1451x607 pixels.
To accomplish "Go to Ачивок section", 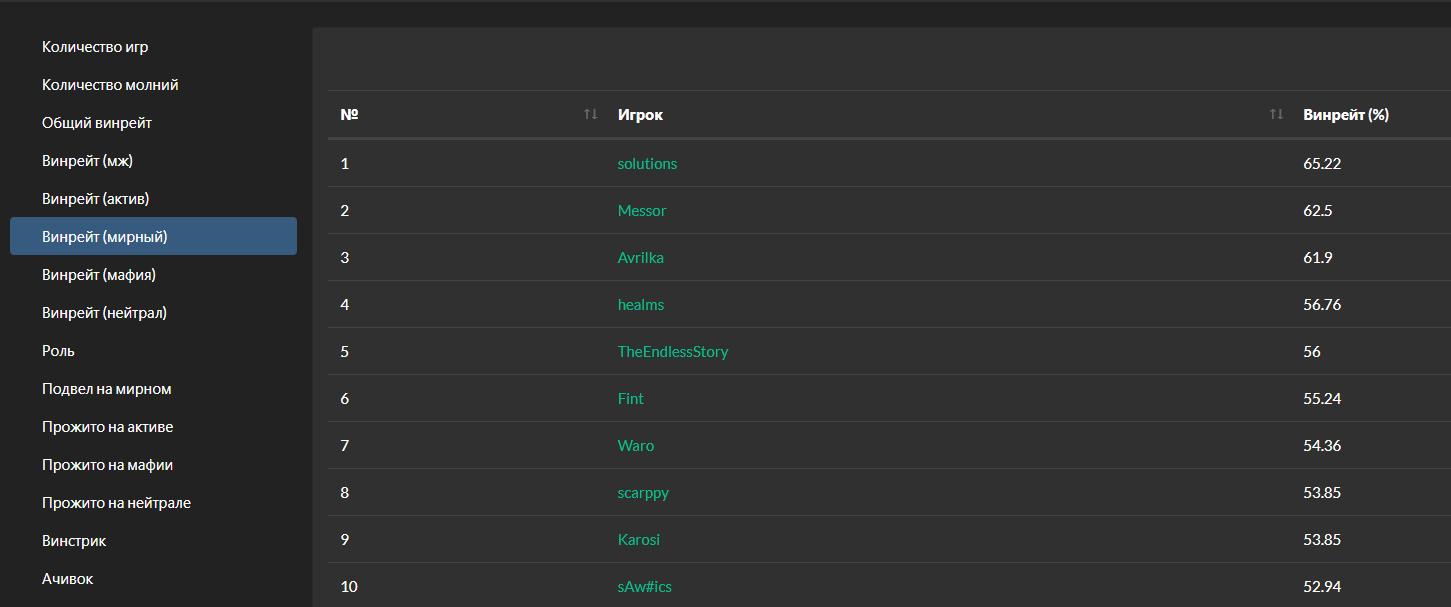I will point(68,579).
